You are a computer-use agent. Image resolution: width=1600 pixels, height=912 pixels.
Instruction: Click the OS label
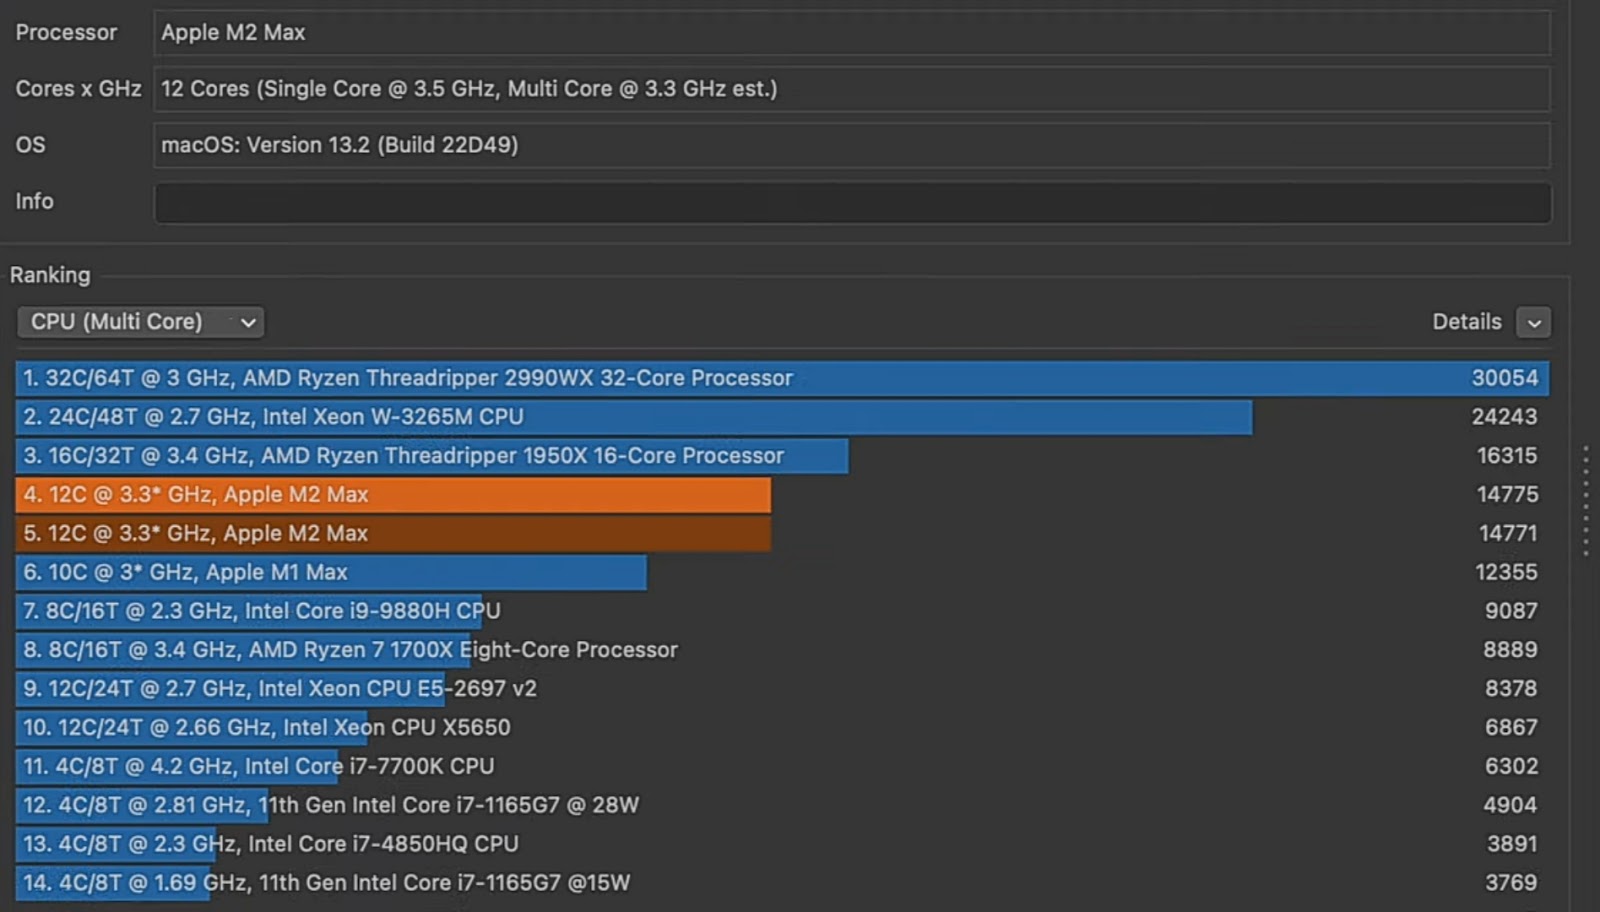click(30, 145)
